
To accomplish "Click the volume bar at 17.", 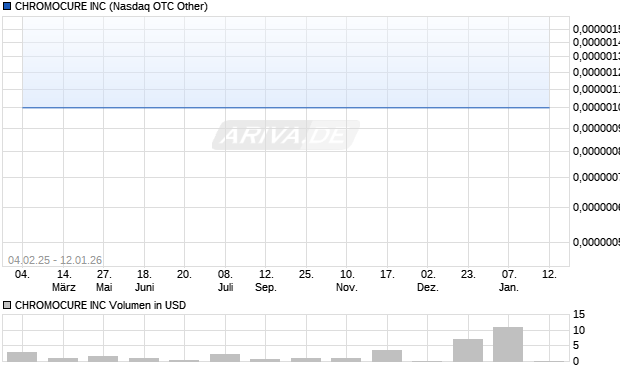I will (x=387, y=356).
